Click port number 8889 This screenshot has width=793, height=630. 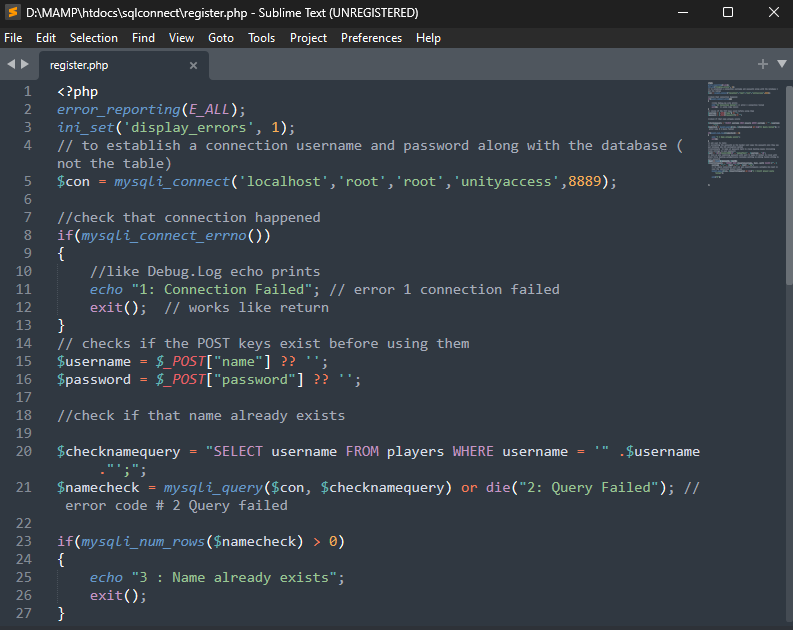pos(585,182)
